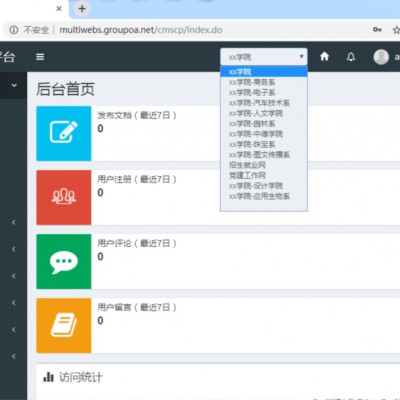The image size is (400, 400).
Task: Click 用户注册（最近7日）label
Action: [x=137, y=179]
